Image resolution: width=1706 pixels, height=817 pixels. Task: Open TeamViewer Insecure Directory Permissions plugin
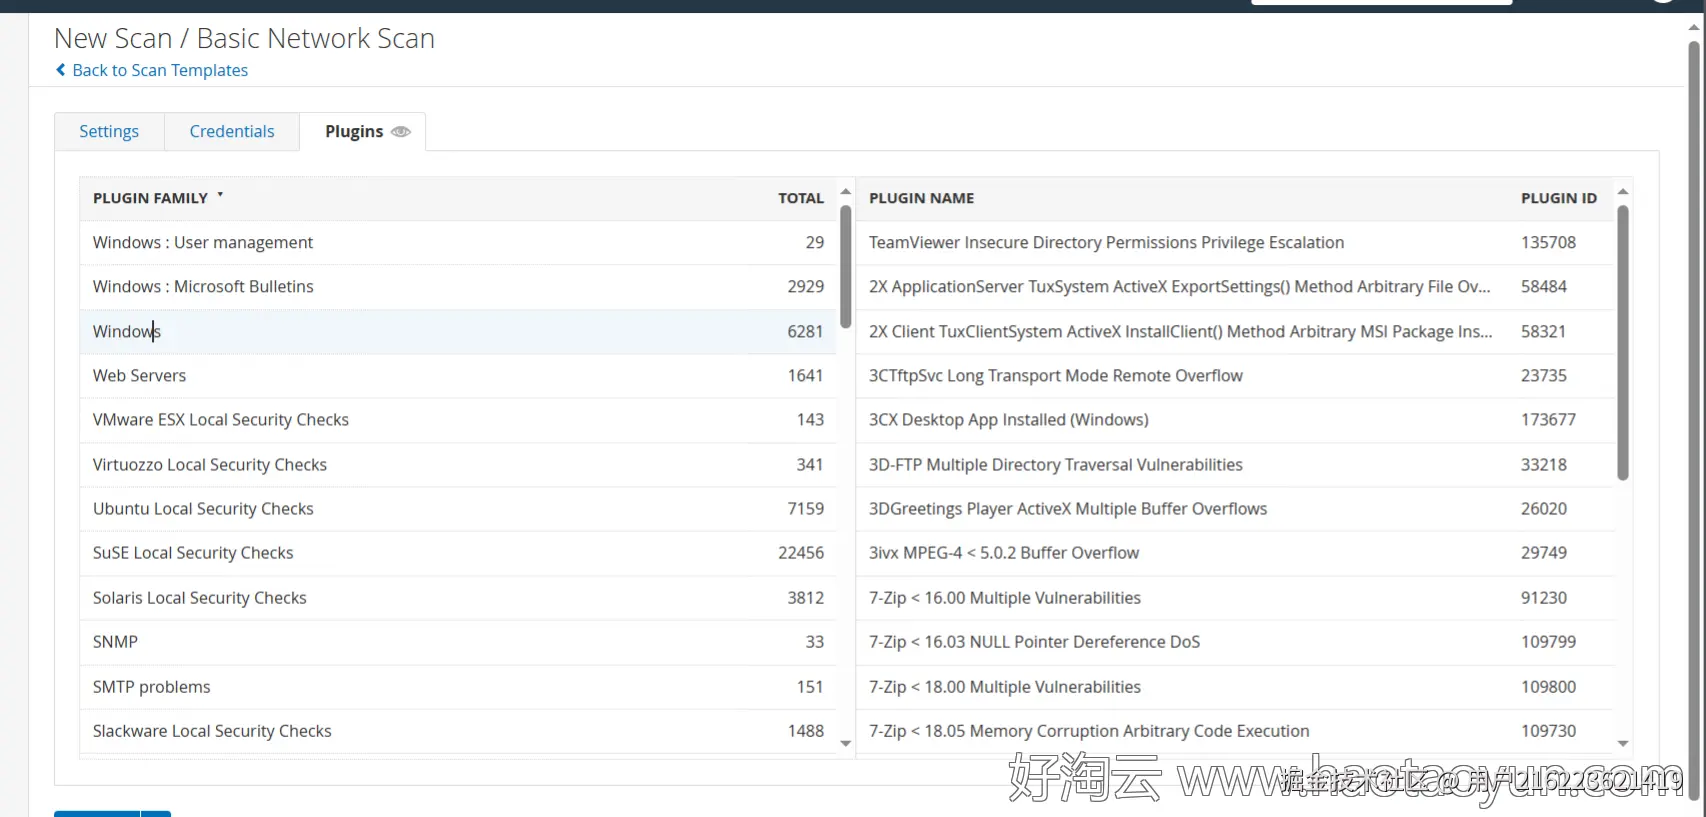pyautogui.click(x=1106, y=243)
